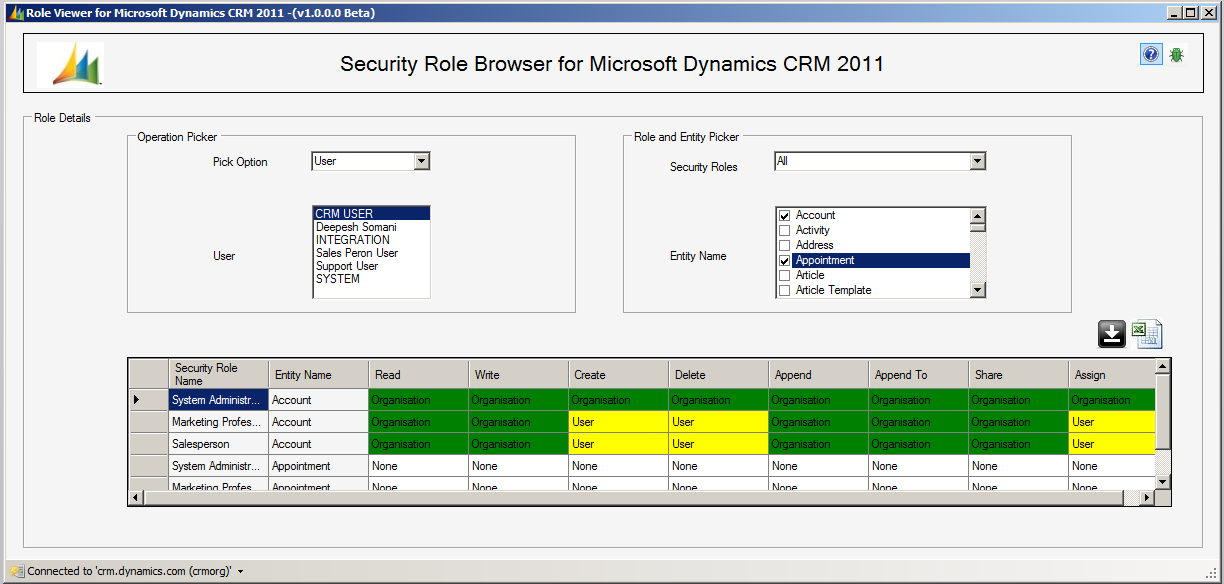Click the Salesperson row's yellow Delete cell
This screenshot has height=584, width=1224.
click(x=718, y=443)
